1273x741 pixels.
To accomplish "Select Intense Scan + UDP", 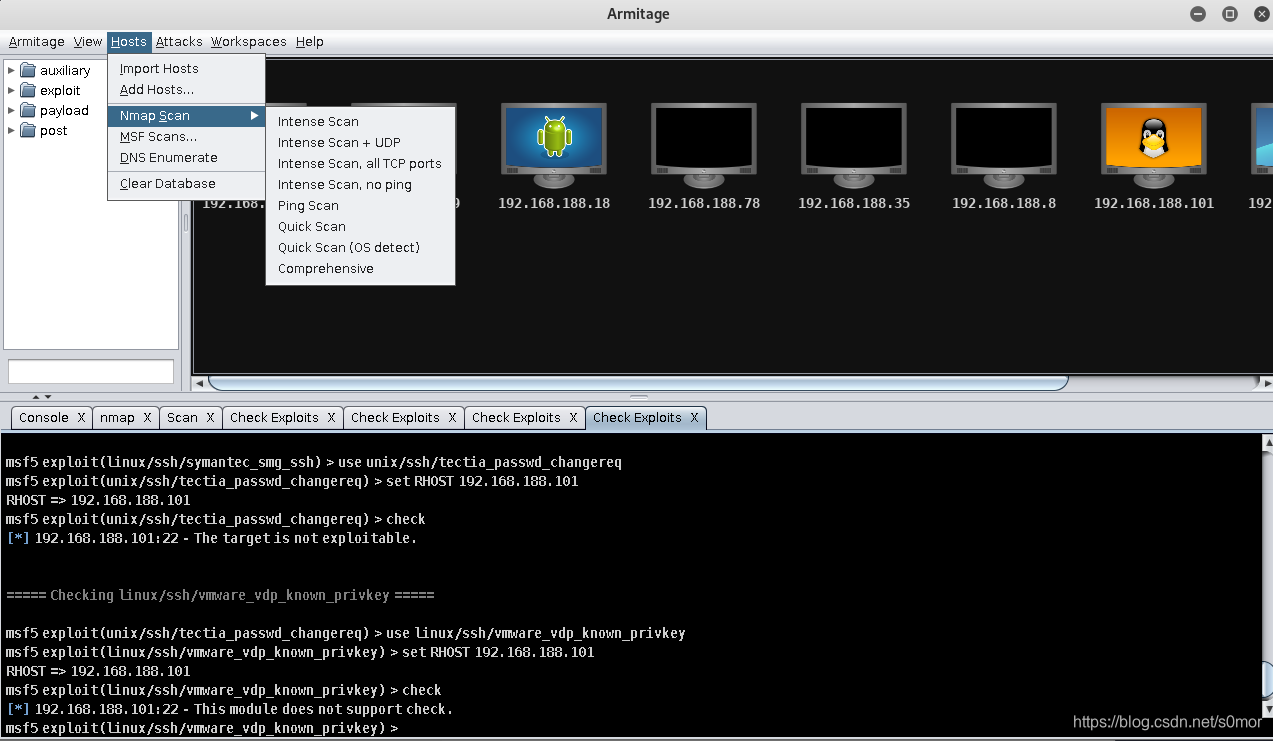I will coord(360,143).
